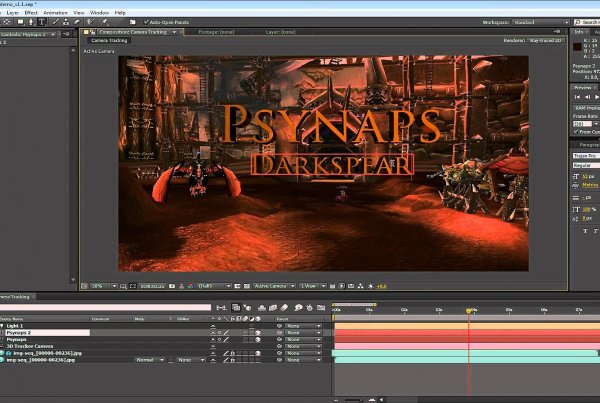Click current timecode in the viewer bar

coord(152,286)
